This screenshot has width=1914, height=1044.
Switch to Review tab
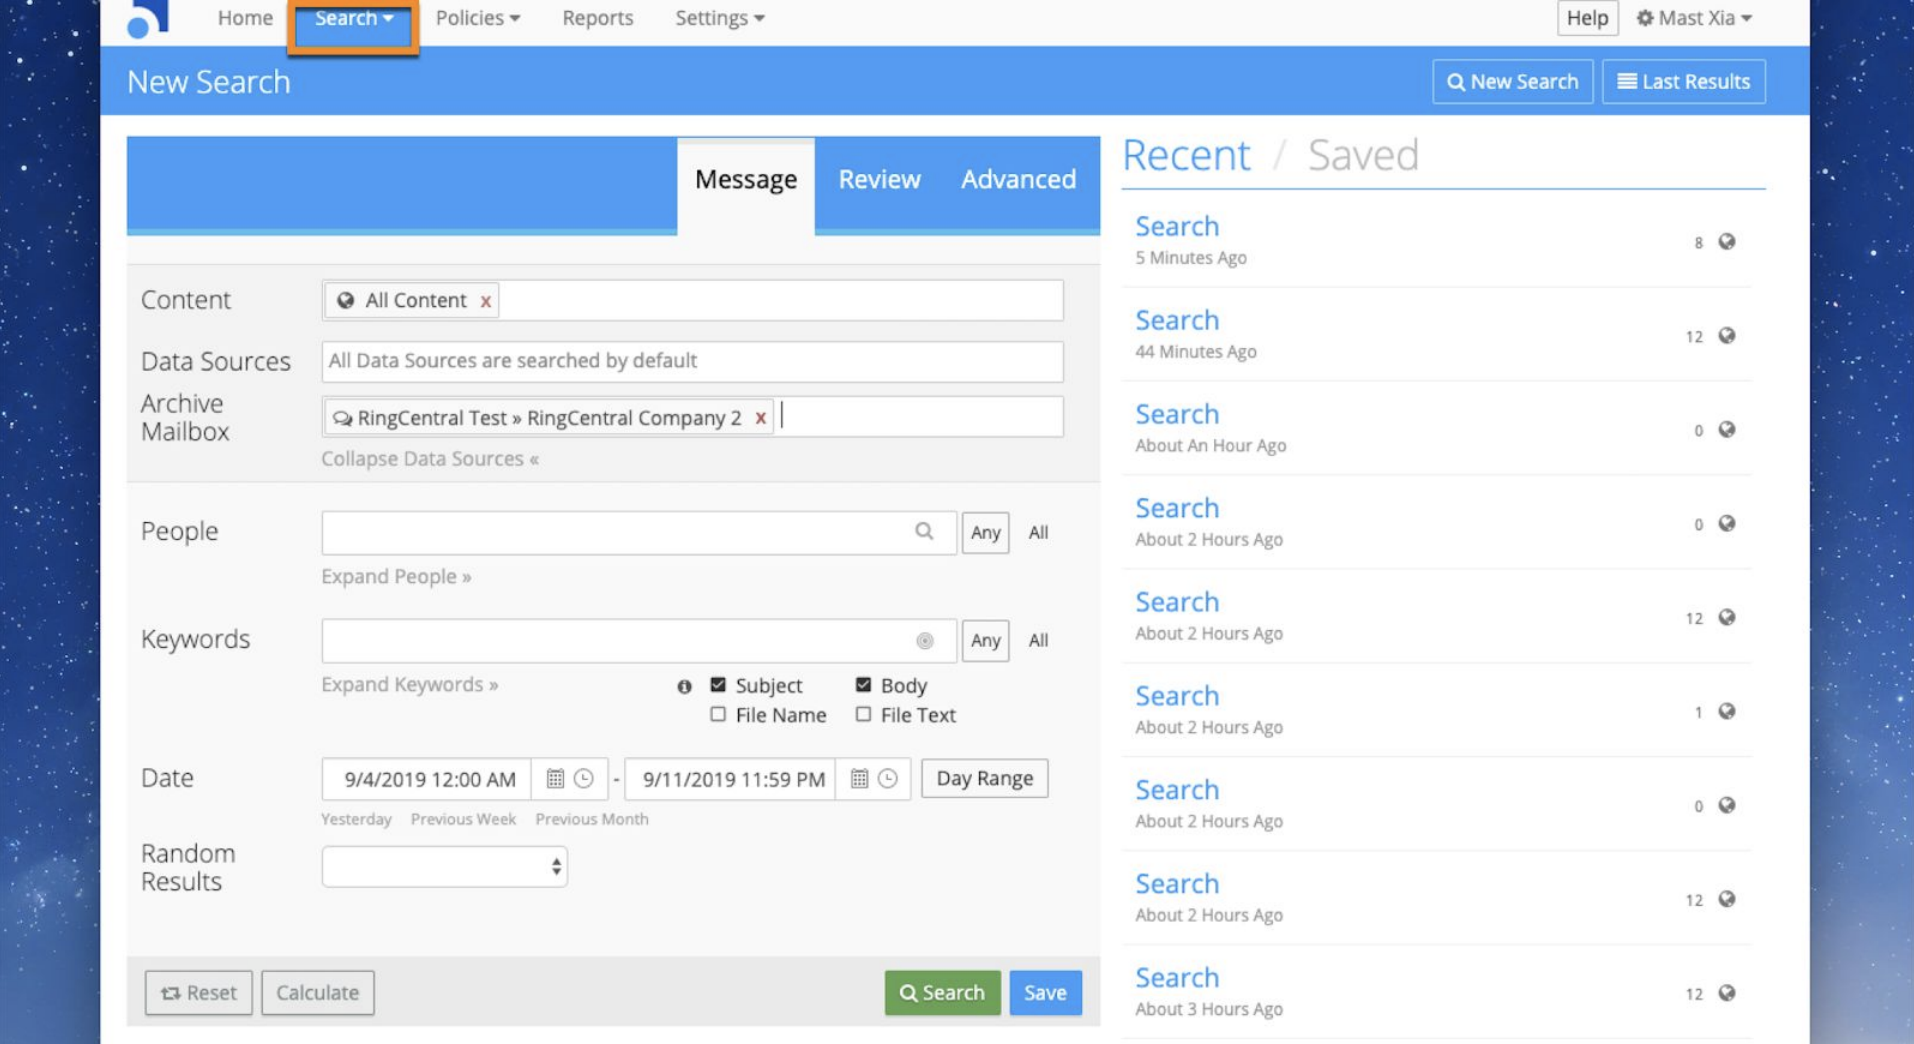point(879,179)
